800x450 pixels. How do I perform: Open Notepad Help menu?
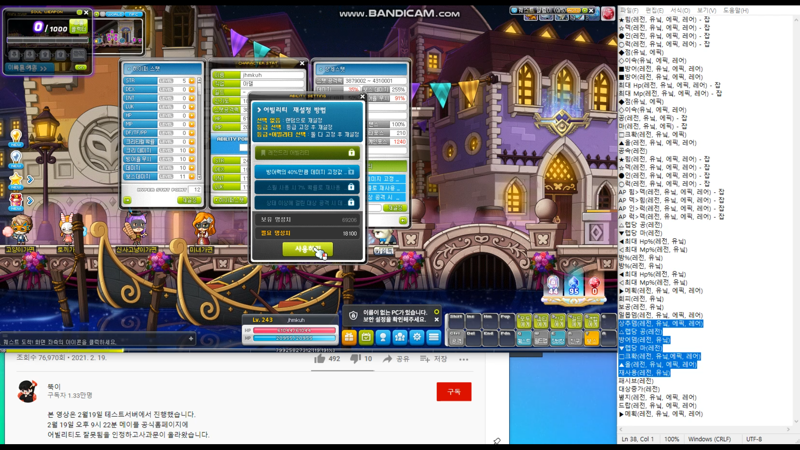736,10
